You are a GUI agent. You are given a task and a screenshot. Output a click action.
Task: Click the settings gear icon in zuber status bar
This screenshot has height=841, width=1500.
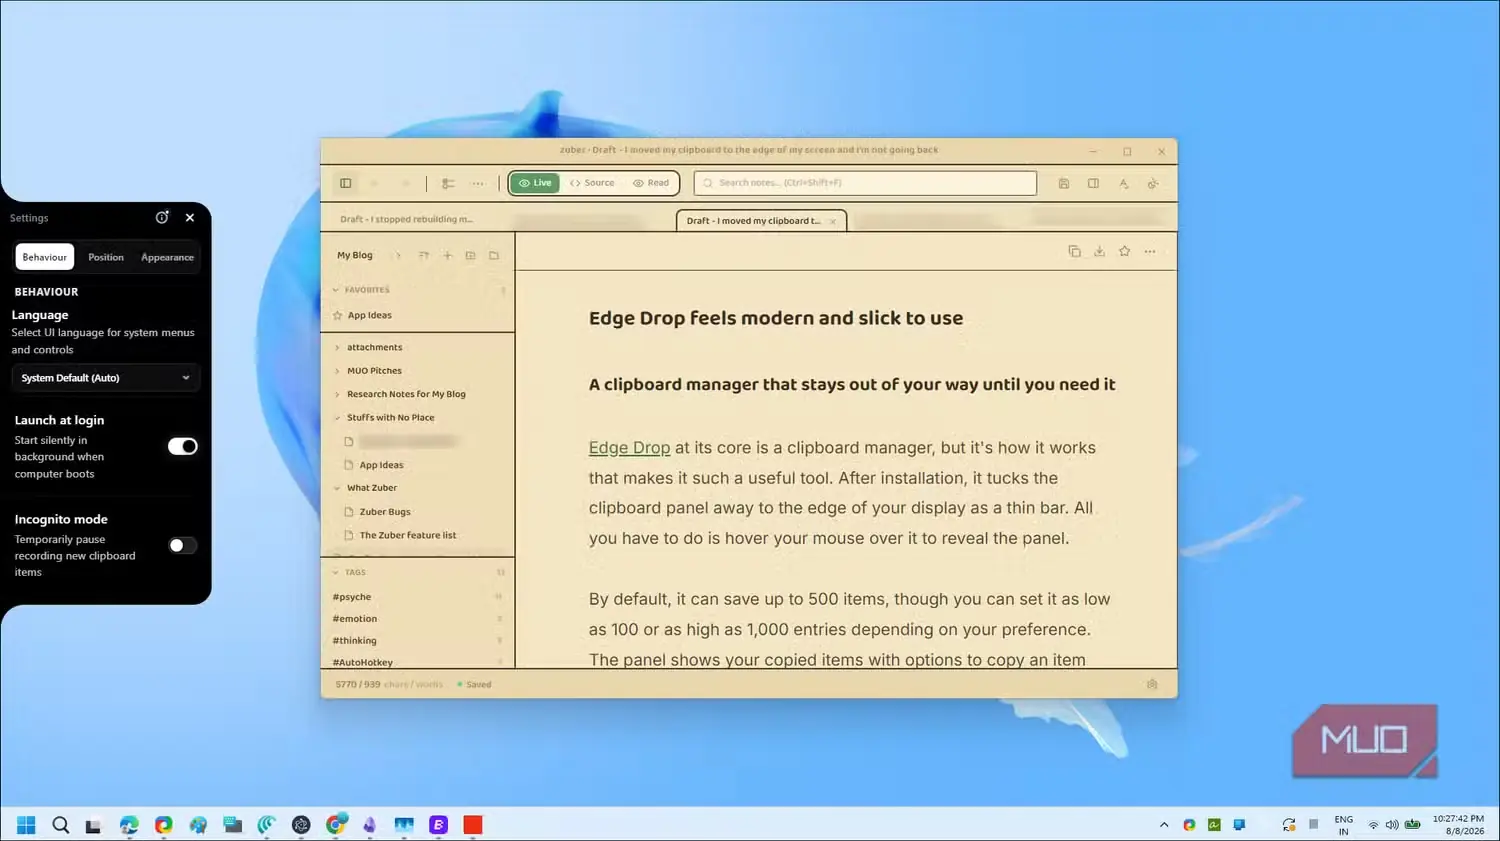pyautogui.click(x=1152, y=684)
